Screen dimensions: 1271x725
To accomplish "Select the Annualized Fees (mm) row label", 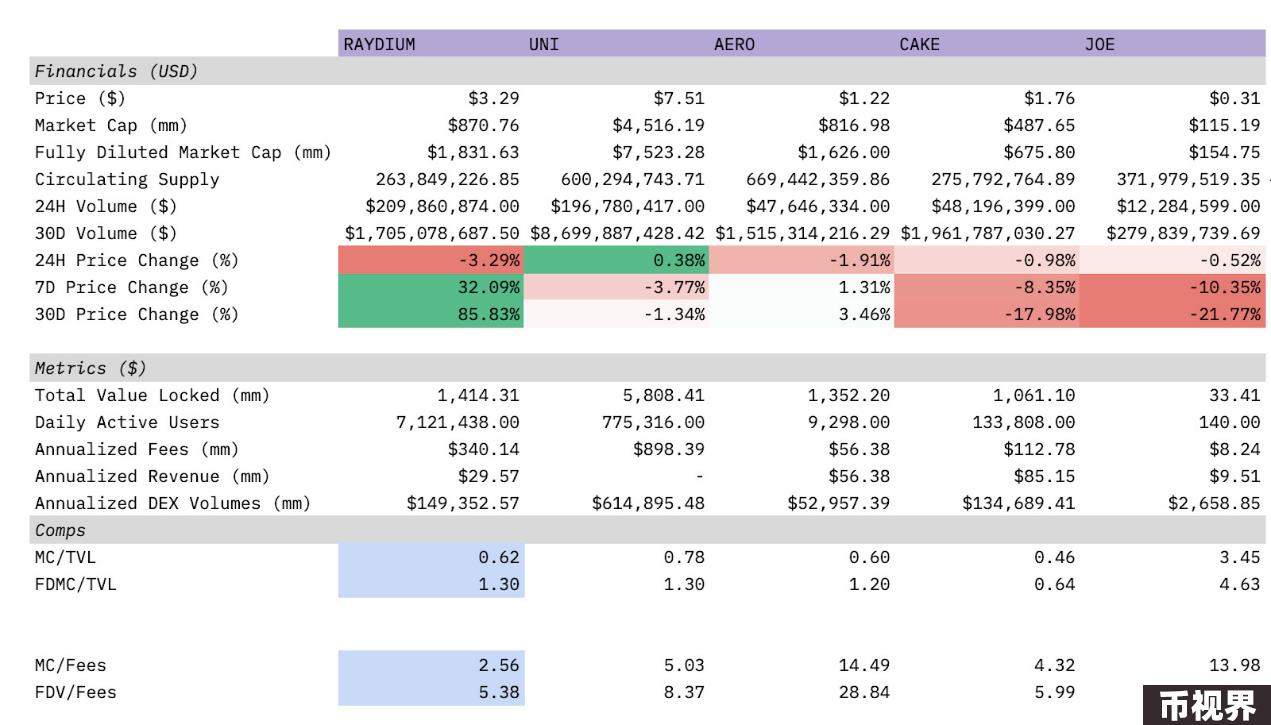I will (137, 449).
